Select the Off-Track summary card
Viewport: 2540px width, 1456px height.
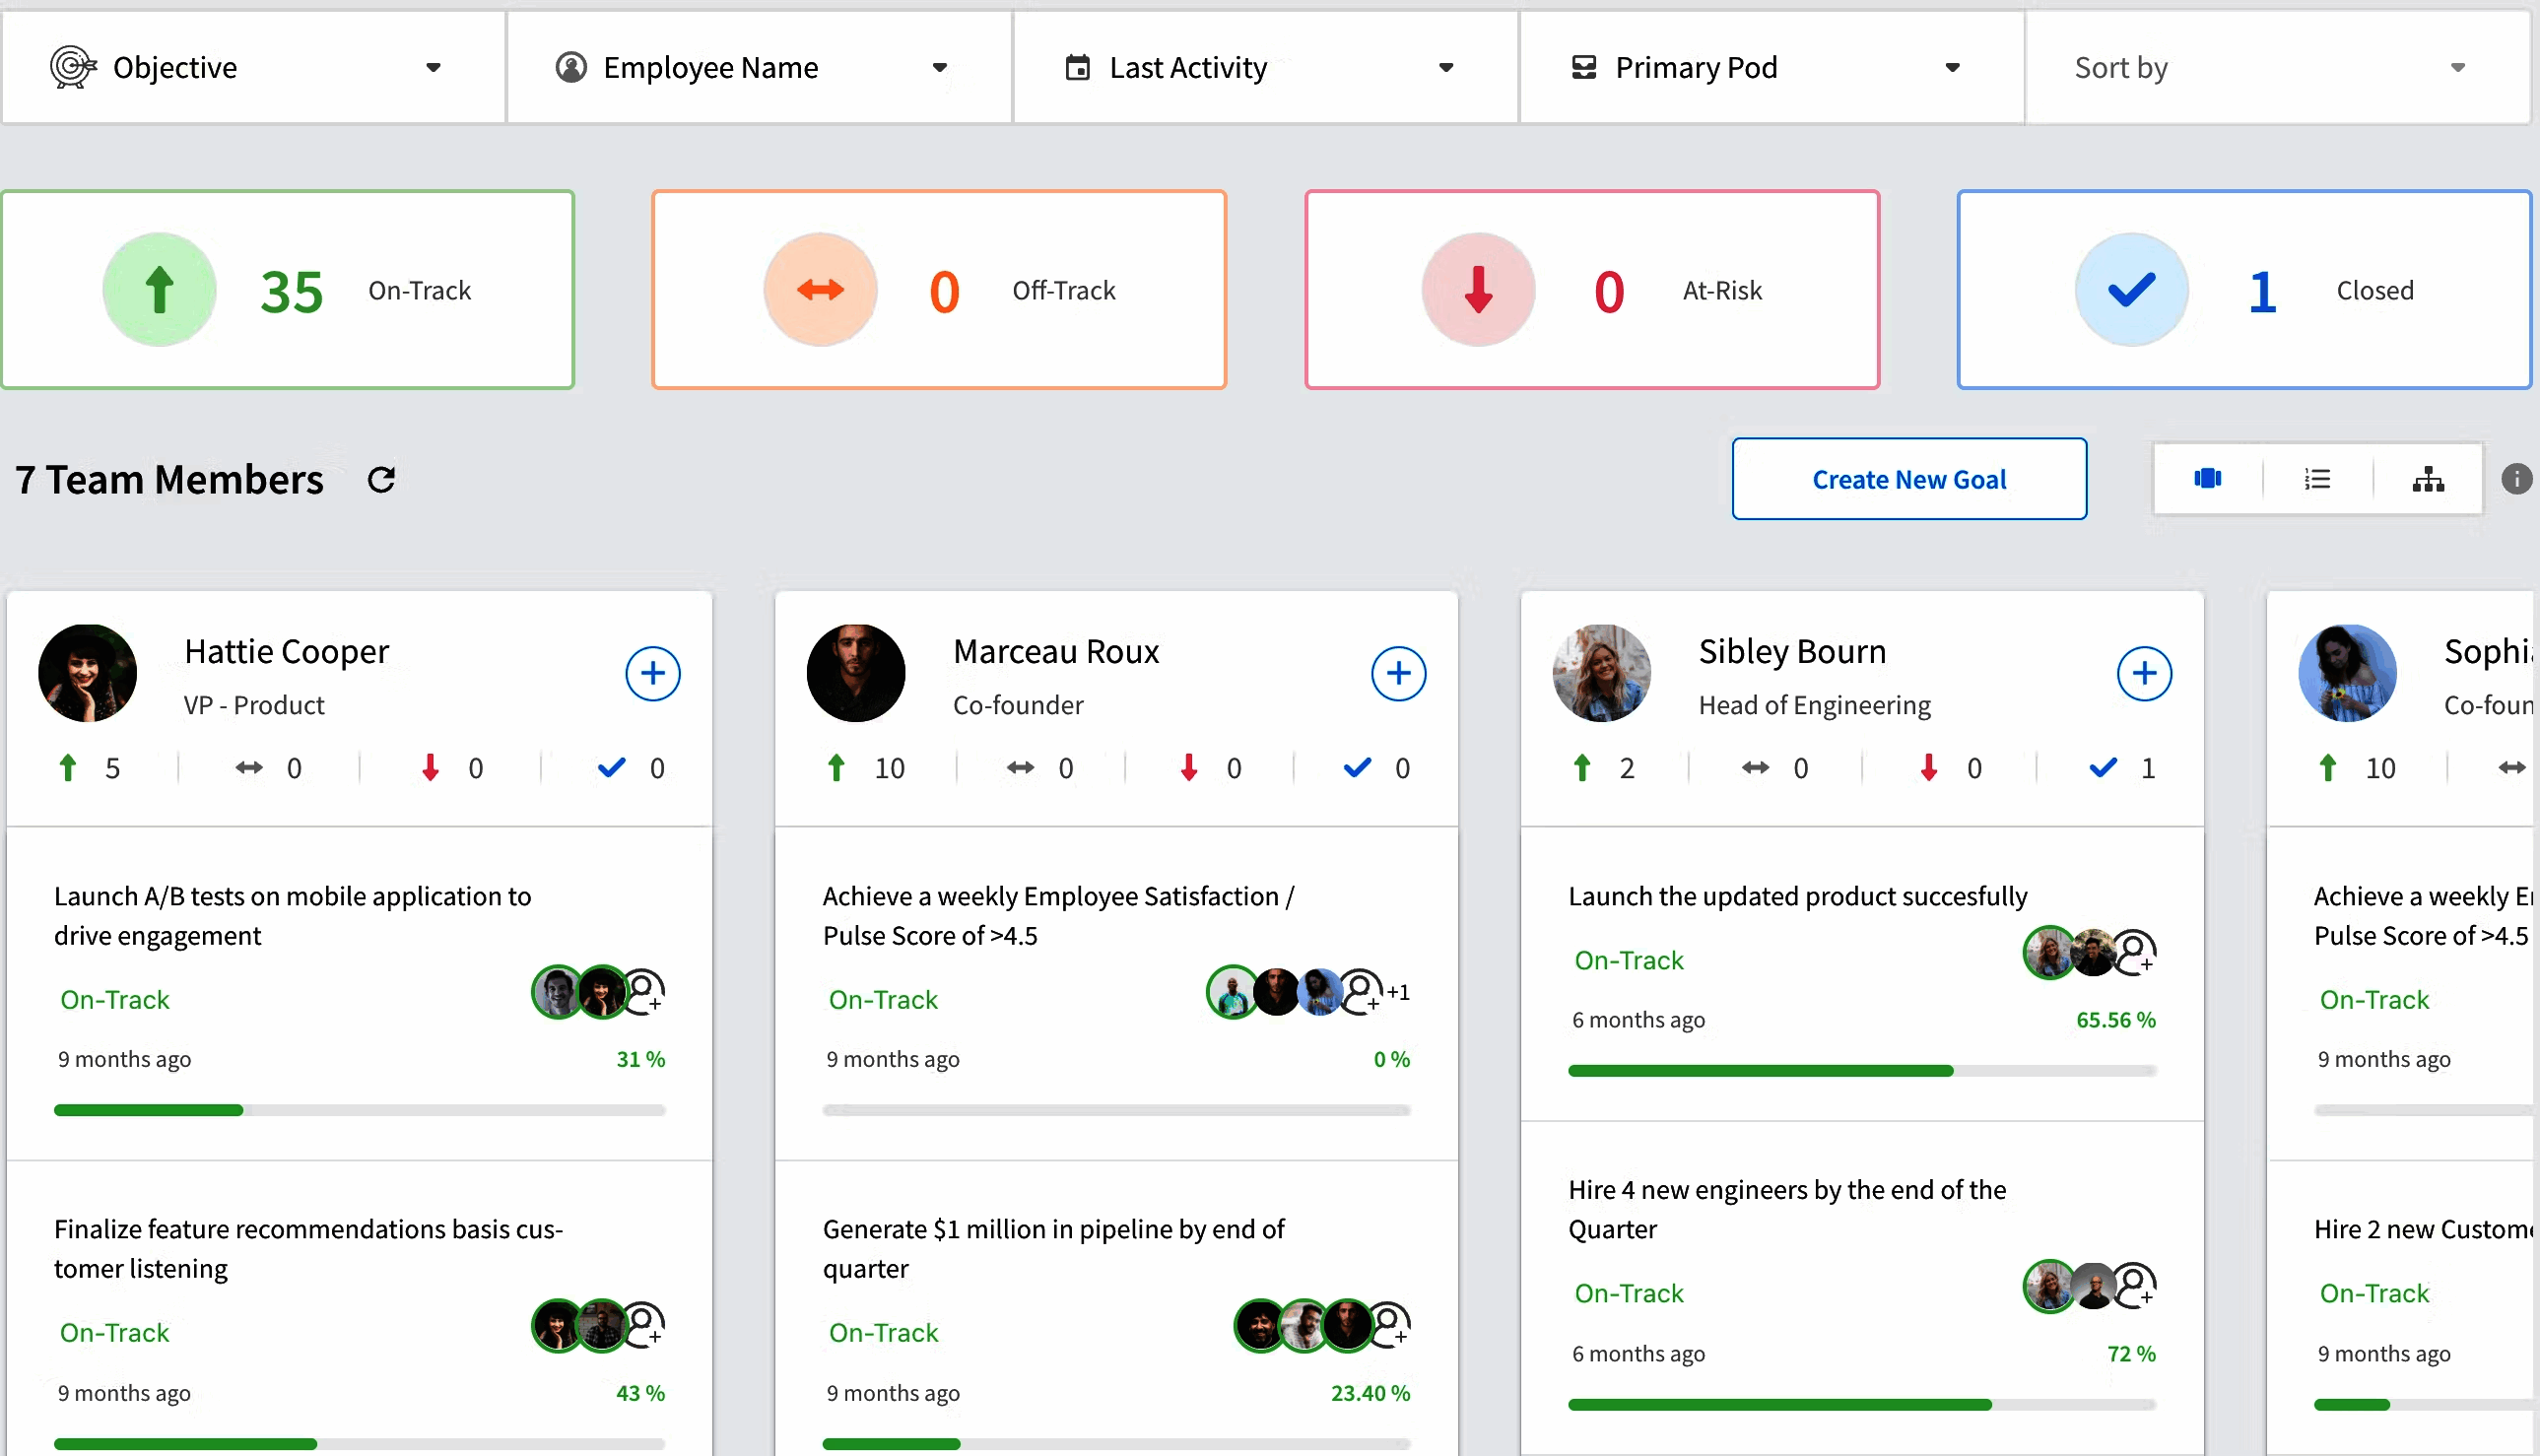point(938,289)
